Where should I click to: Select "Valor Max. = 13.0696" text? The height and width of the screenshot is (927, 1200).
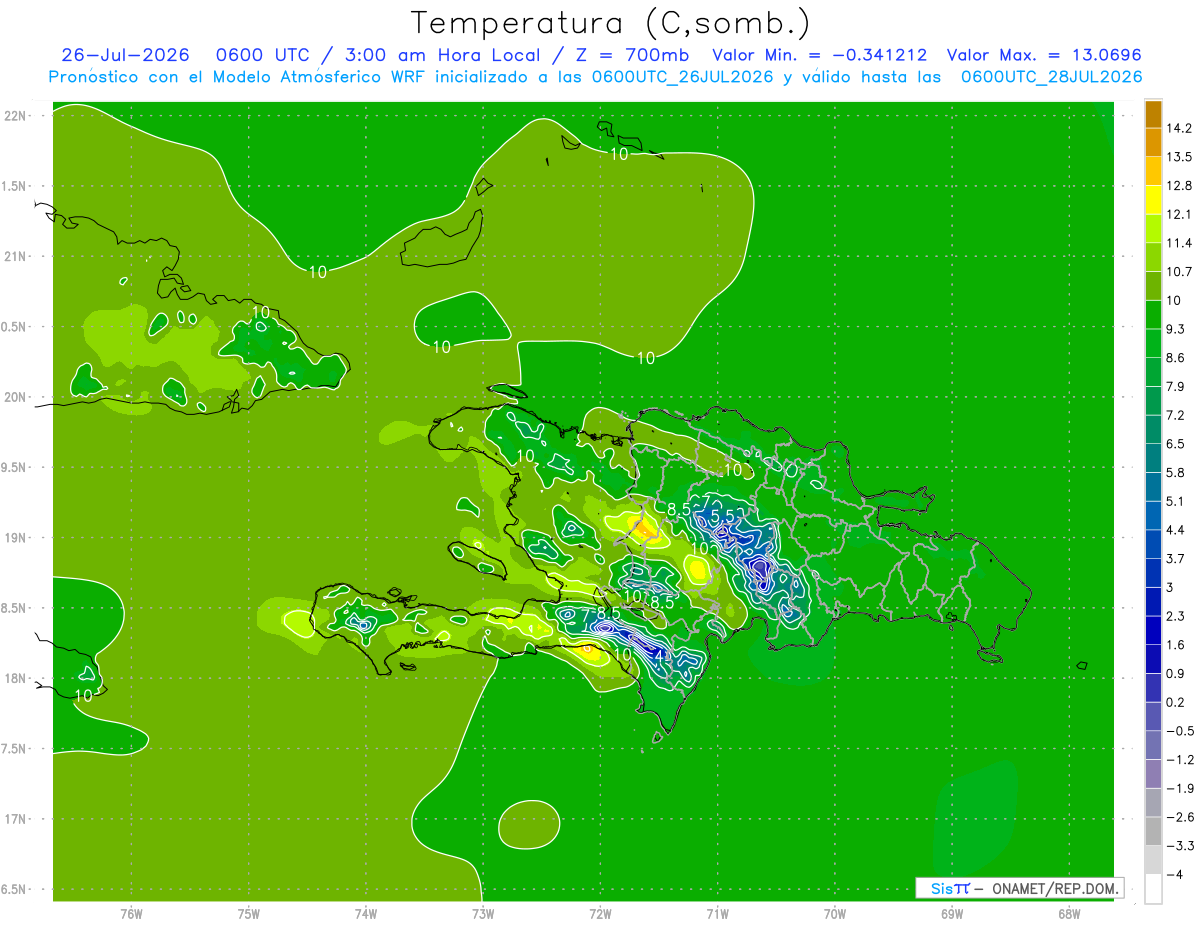(x=1044, y=55)
